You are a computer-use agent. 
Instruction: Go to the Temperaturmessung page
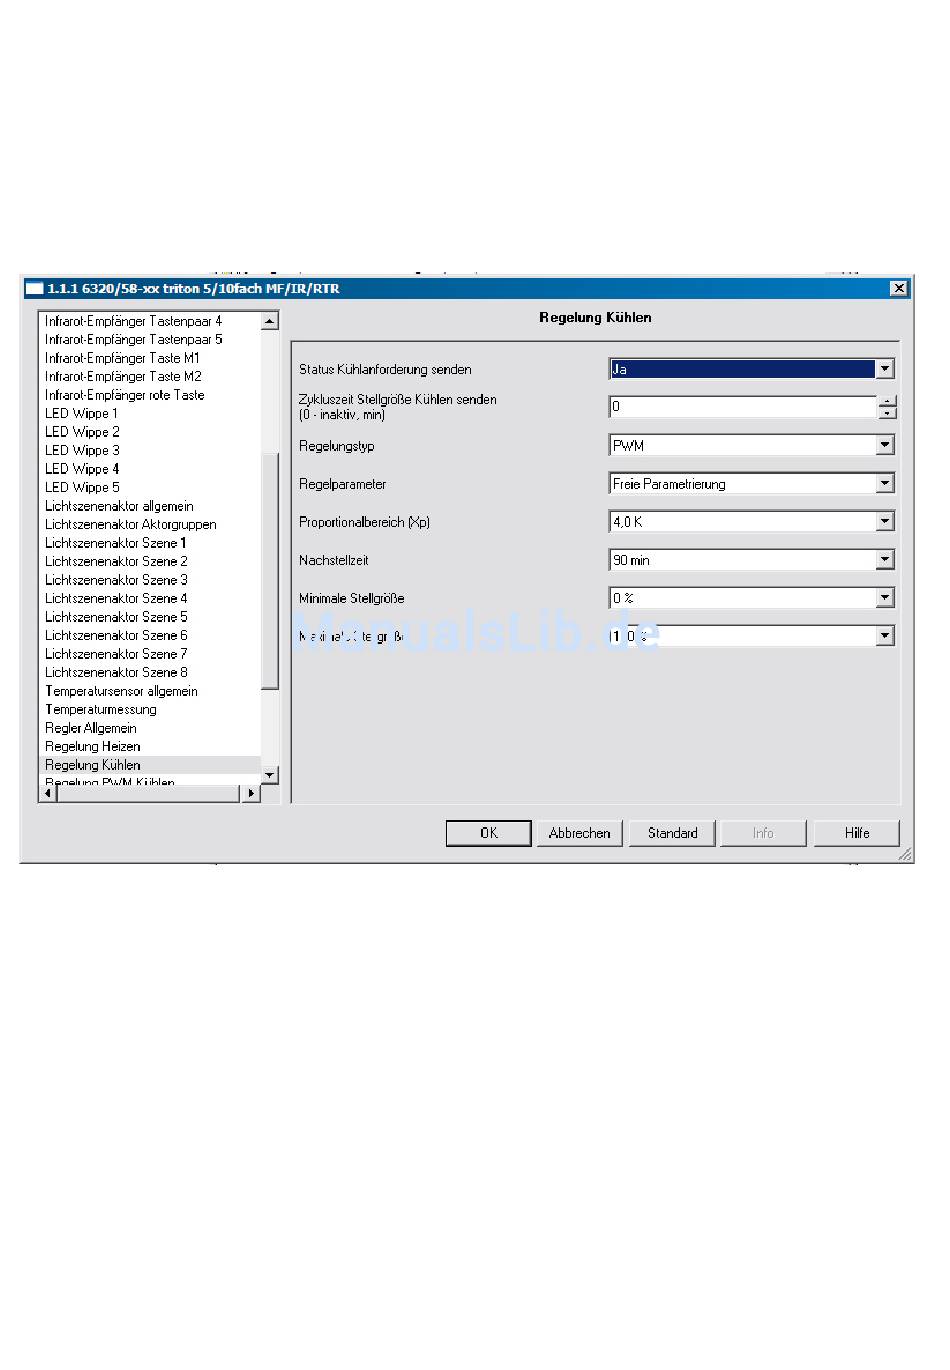coord(101,709)
